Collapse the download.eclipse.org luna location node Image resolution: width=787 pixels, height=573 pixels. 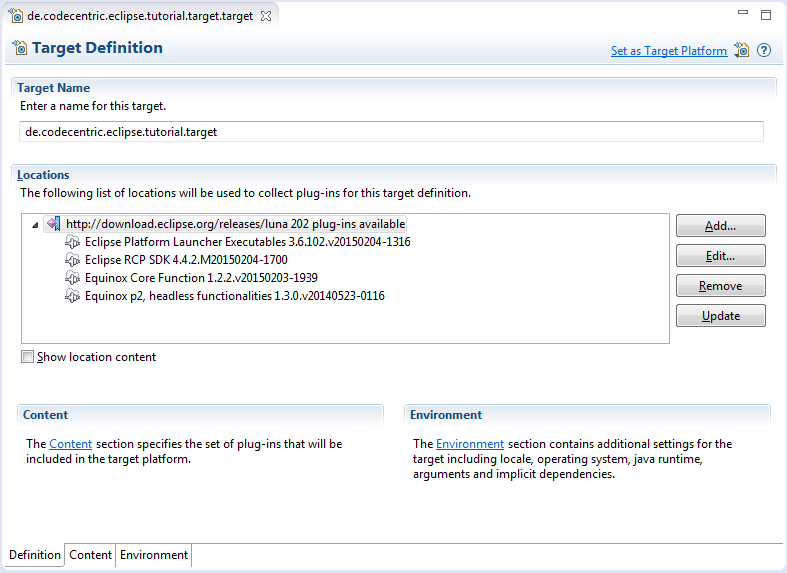pyautogui.click(x=36, y=225)
